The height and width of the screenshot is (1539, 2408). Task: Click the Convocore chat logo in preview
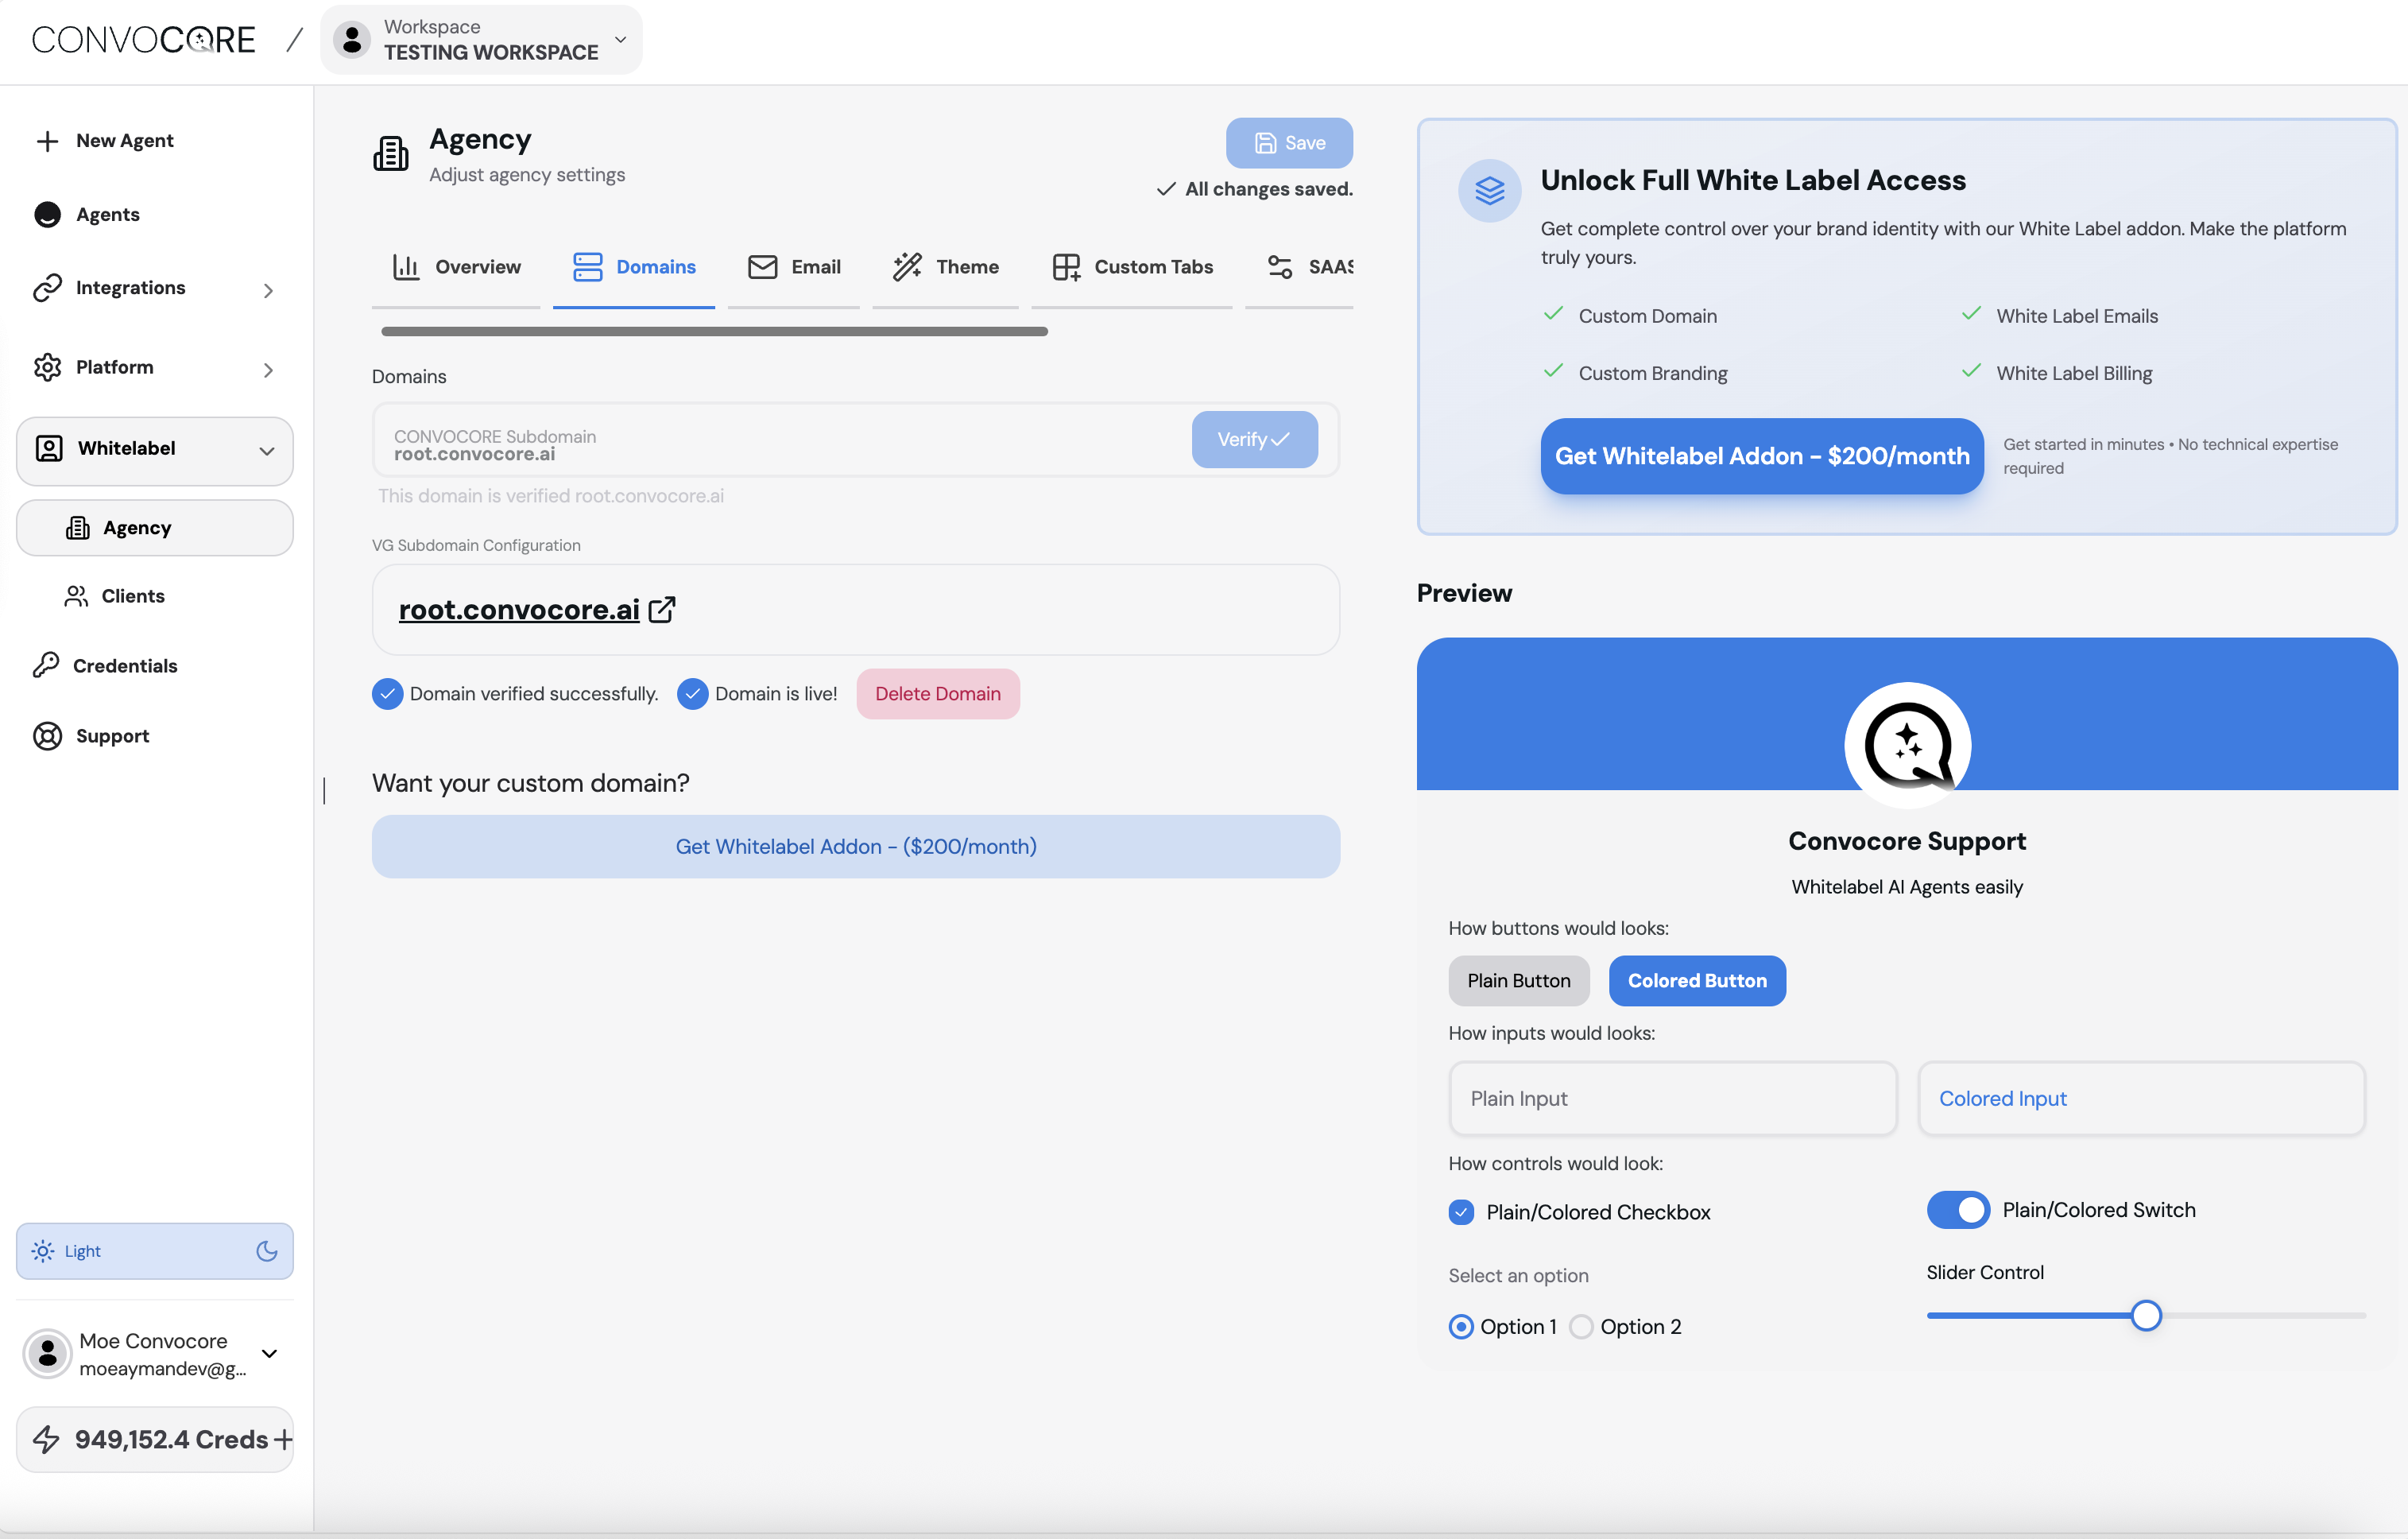(x=1907, y=745)
